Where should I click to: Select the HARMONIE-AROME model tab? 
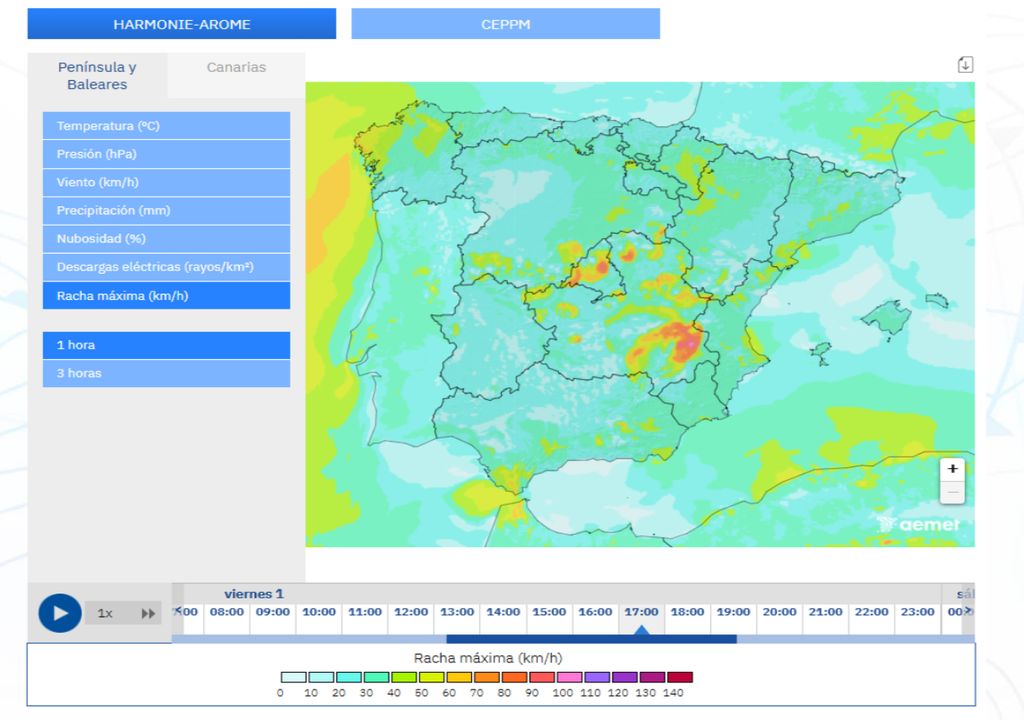pos(182,24)
